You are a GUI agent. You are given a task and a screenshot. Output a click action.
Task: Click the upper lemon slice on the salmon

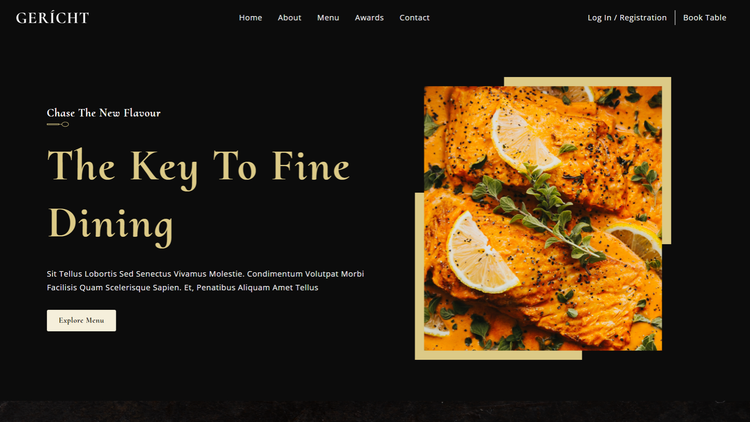523,140
